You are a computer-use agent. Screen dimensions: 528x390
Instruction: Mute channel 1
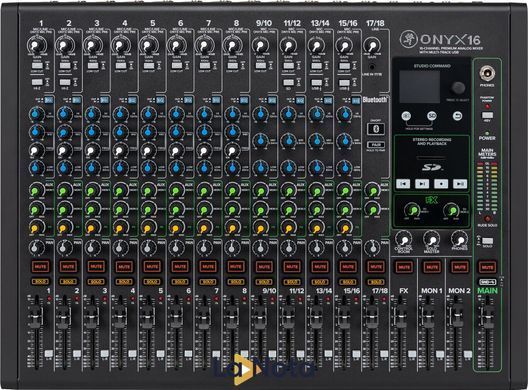(40, 266)
